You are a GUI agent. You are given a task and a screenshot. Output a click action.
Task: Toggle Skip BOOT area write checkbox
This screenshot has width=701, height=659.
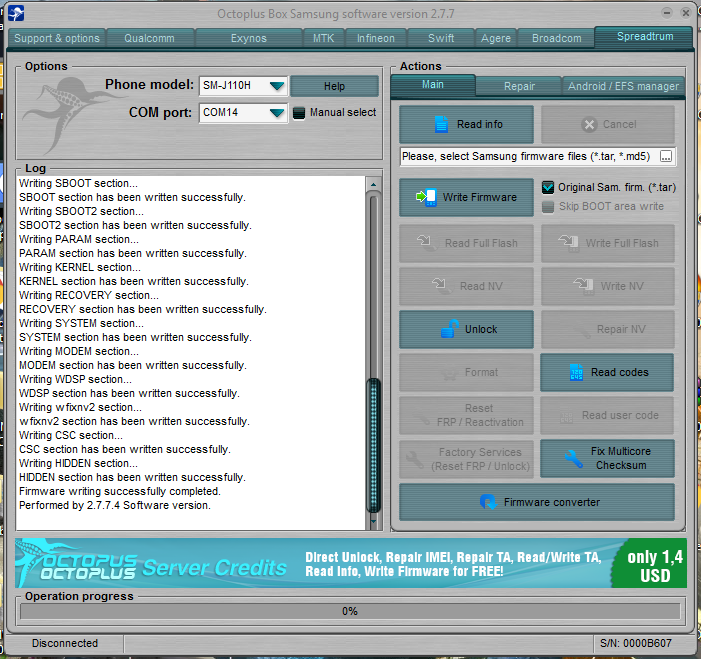click(x=548, y=207)
